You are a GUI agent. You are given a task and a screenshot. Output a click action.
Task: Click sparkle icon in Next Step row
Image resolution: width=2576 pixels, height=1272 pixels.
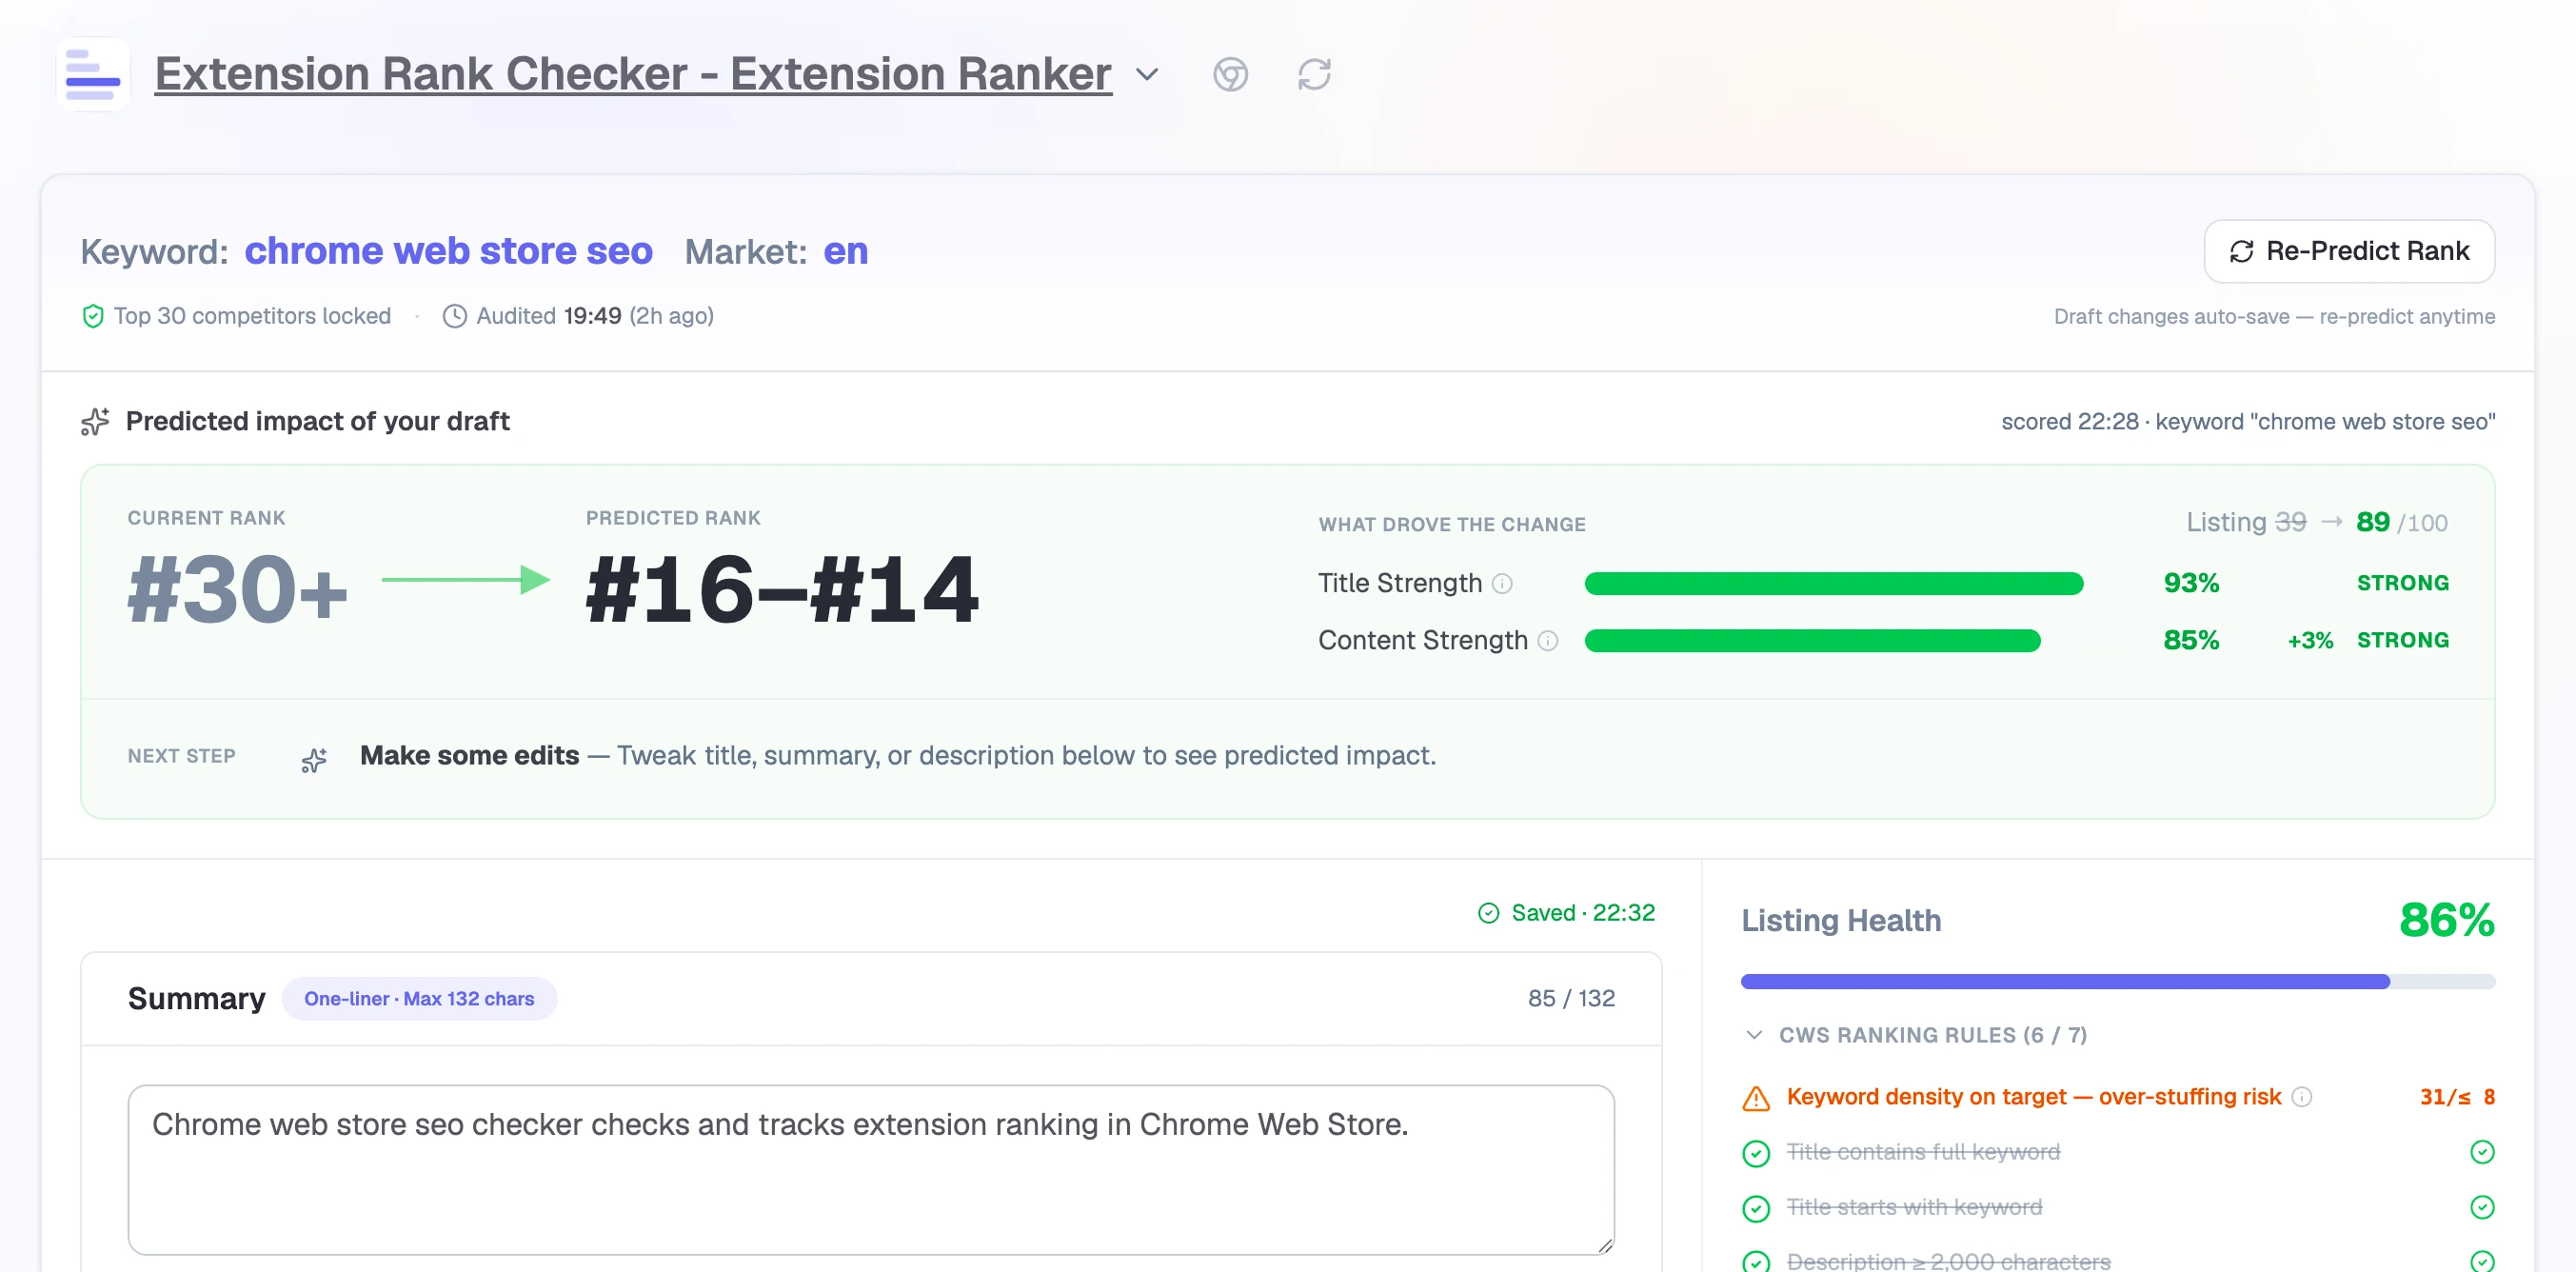(x=314, y=761)
